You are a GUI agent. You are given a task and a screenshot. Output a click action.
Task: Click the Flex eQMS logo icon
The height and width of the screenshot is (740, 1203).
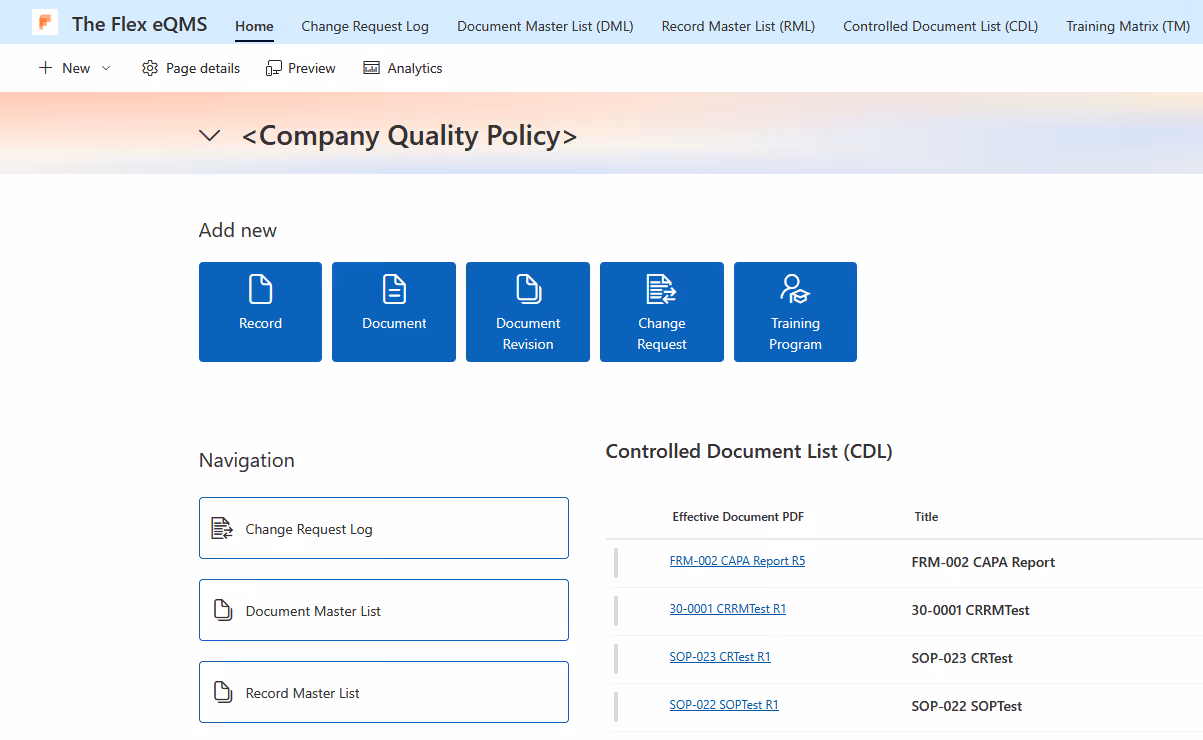coord(44,22)
